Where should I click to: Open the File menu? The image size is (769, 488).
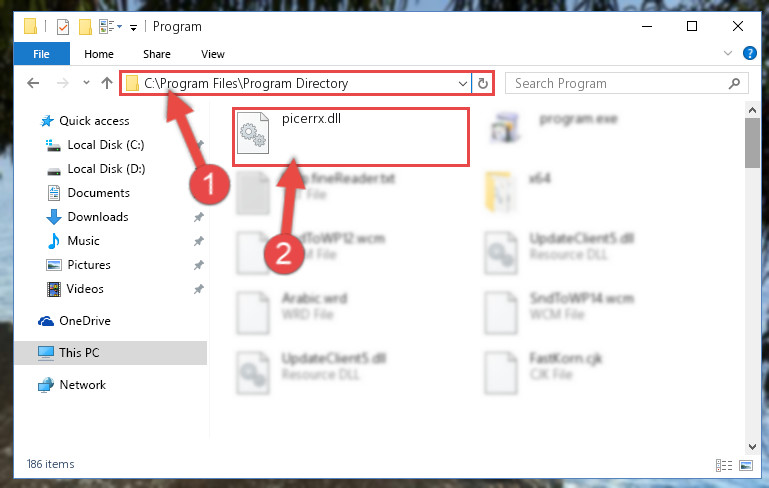pyautogui.click(x=42, y=54)
